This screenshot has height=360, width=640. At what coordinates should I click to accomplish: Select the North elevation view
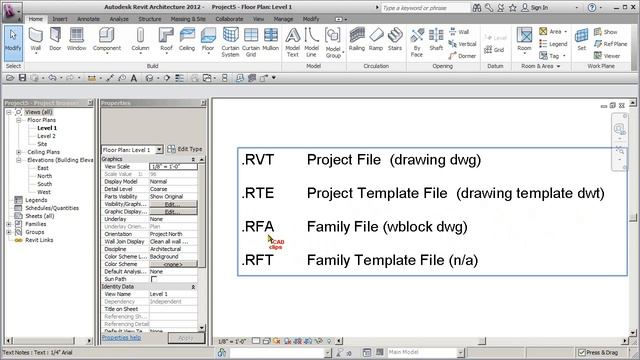44,176
